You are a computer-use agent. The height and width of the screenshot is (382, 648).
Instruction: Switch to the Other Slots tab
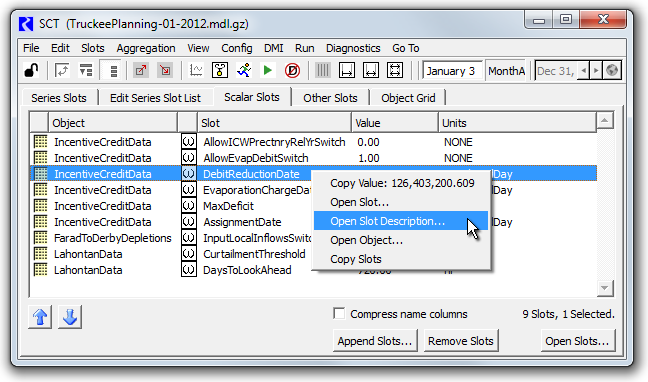(x=330, y=98)
